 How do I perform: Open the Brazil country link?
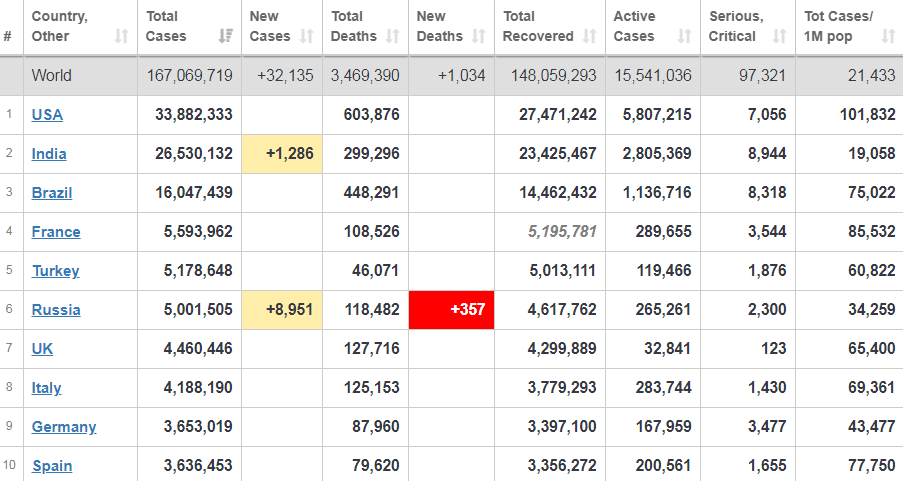coord(52,192)
